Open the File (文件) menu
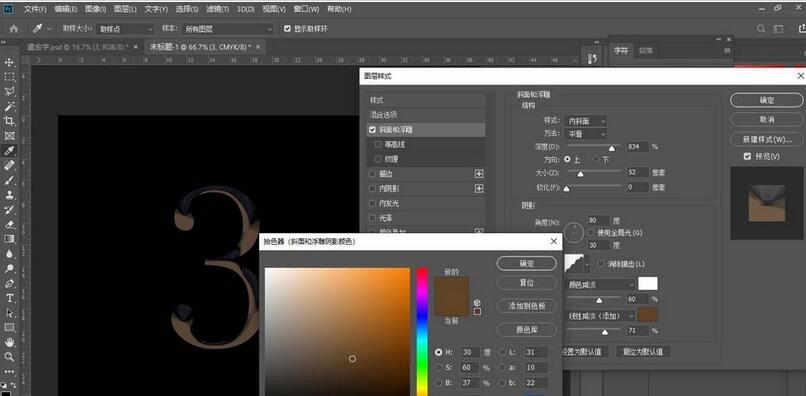Viewport: 806px width, 396px height. (x=35, y=9)
